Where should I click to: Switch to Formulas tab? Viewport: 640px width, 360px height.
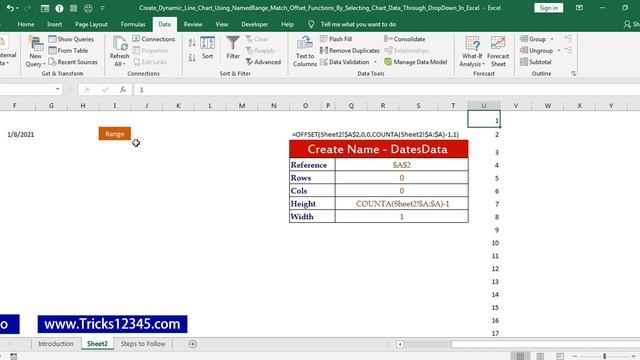(x=133, y=24)
